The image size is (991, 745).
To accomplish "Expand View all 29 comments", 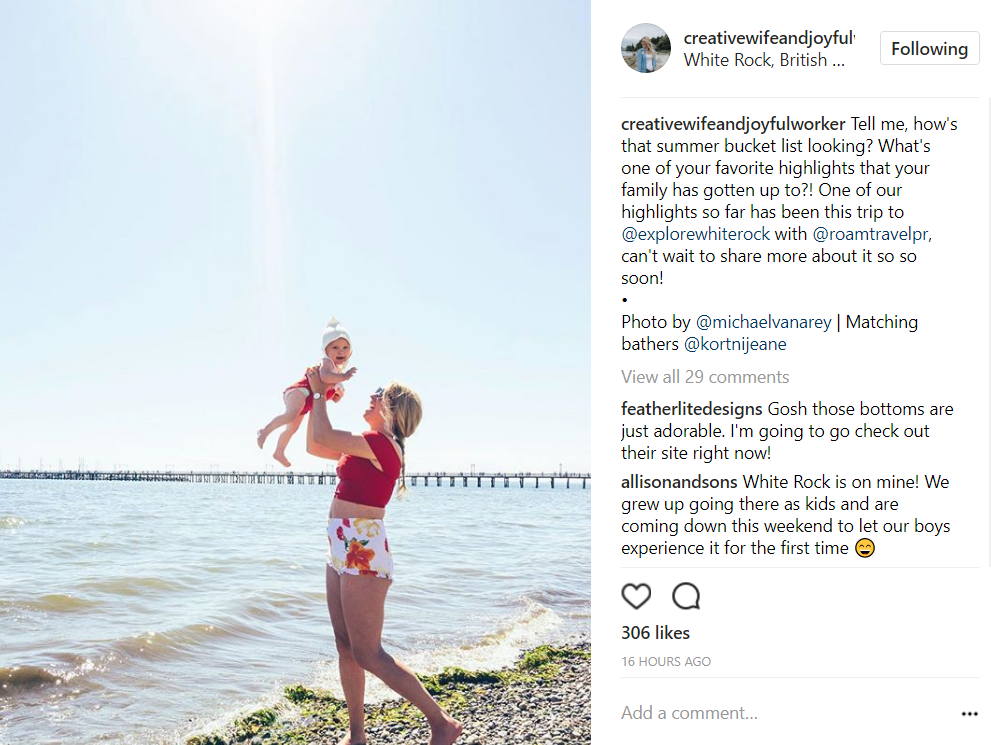I will pyautogui.click(x=705, y=377).
